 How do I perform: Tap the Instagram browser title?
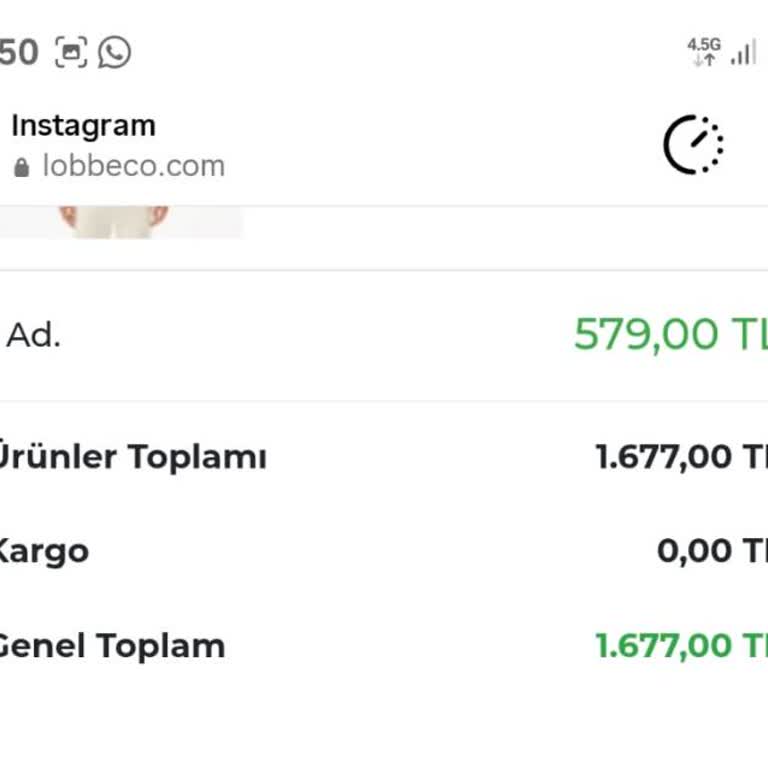[x=83, y=126]
